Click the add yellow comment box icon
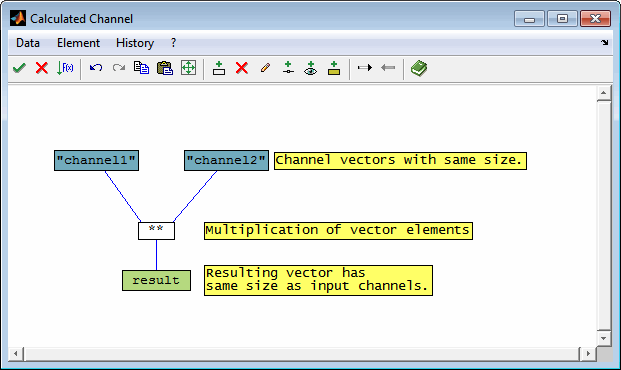 (x=334, y=68)
